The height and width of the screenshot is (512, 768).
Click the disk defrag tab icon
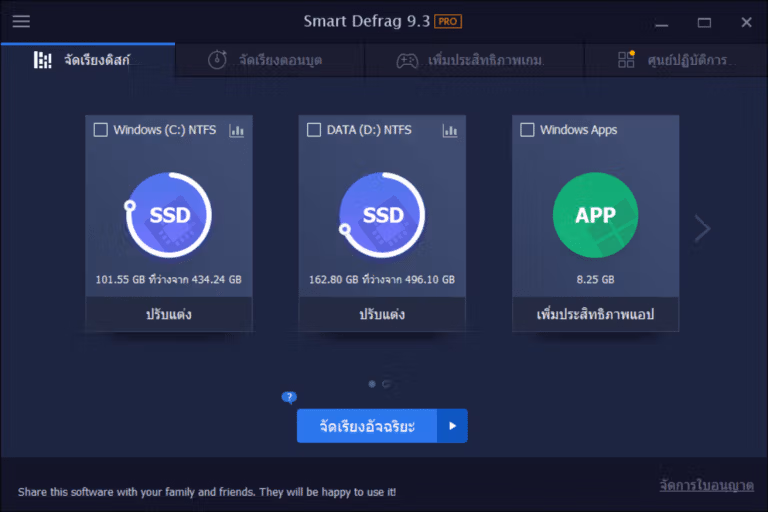tap(42, 60)
